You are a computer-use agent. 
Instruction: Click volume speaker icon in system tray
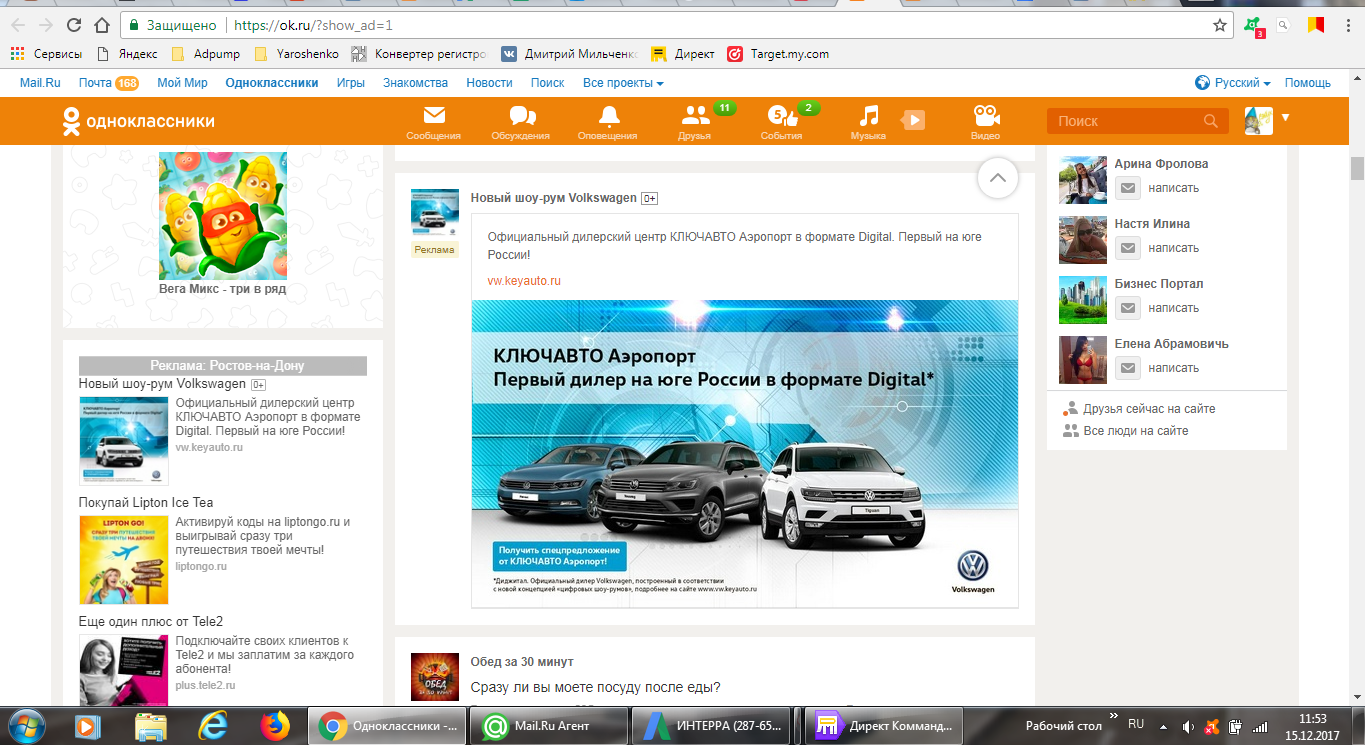(1188, 726)
